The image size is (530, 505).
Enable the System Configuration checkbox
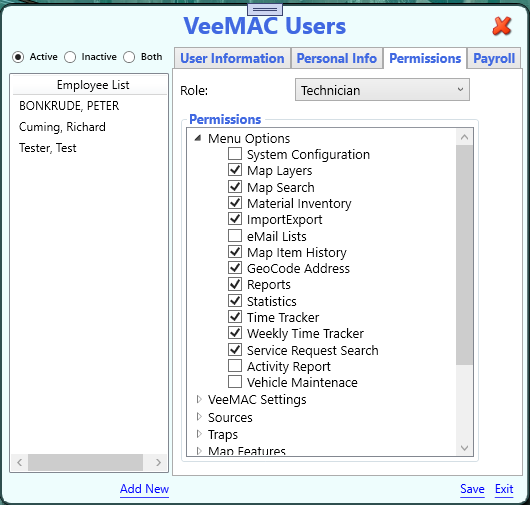pos(235,154)
